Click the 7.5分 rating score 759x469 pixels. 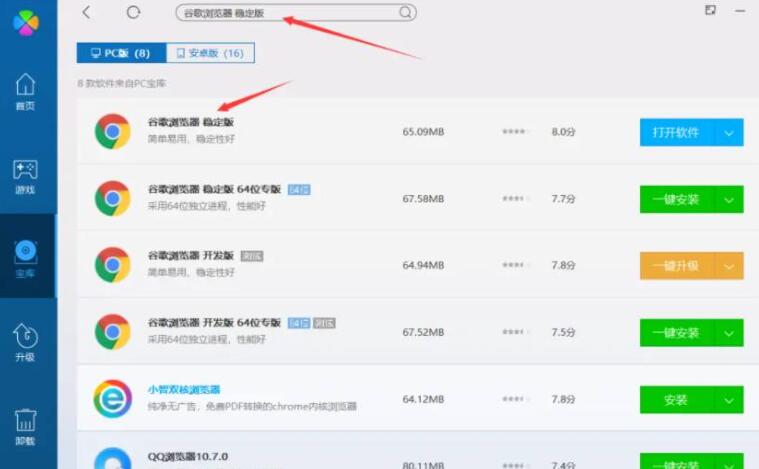563,332
